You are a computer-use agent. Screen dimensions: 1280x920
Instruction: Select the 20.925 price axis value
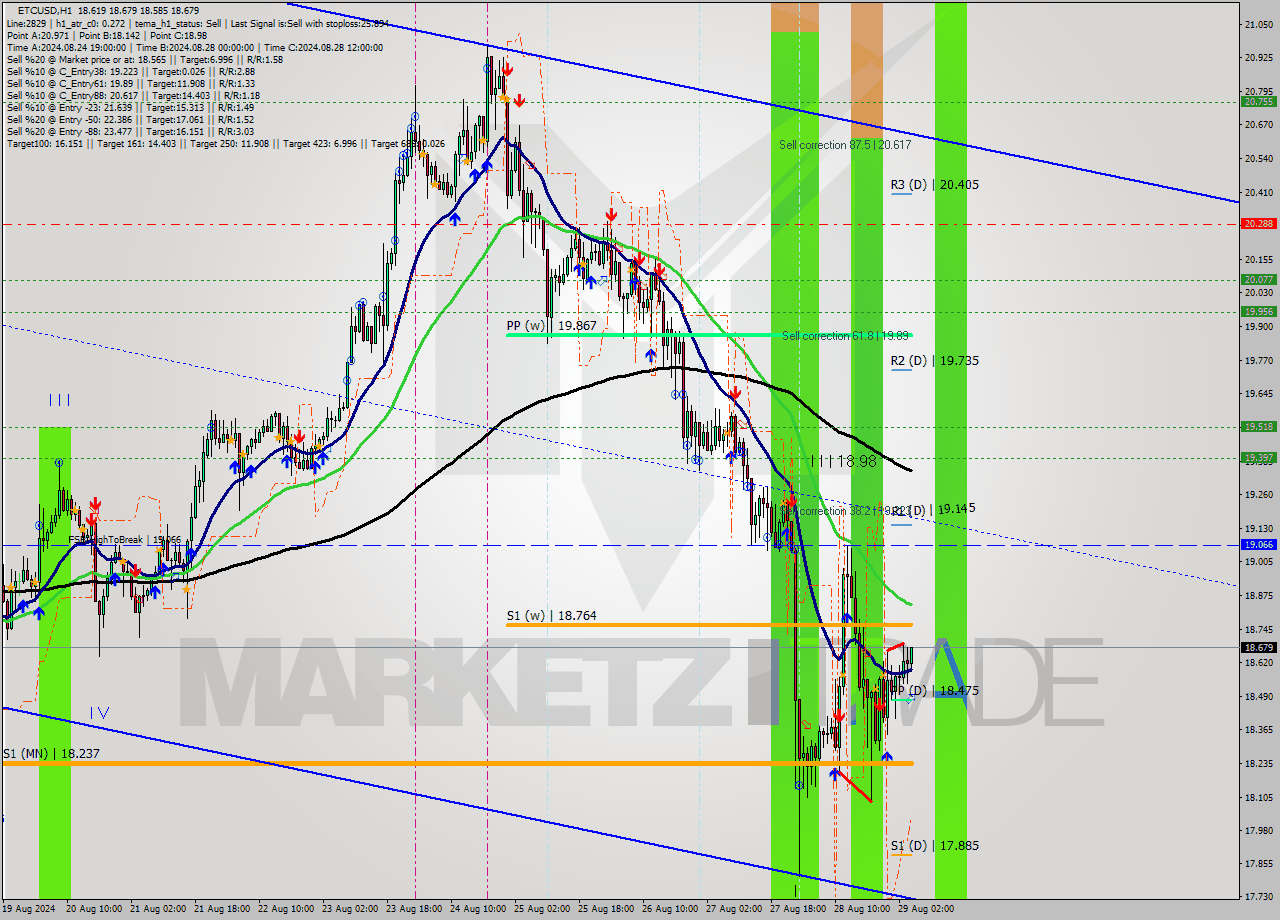coord(1258,57)
